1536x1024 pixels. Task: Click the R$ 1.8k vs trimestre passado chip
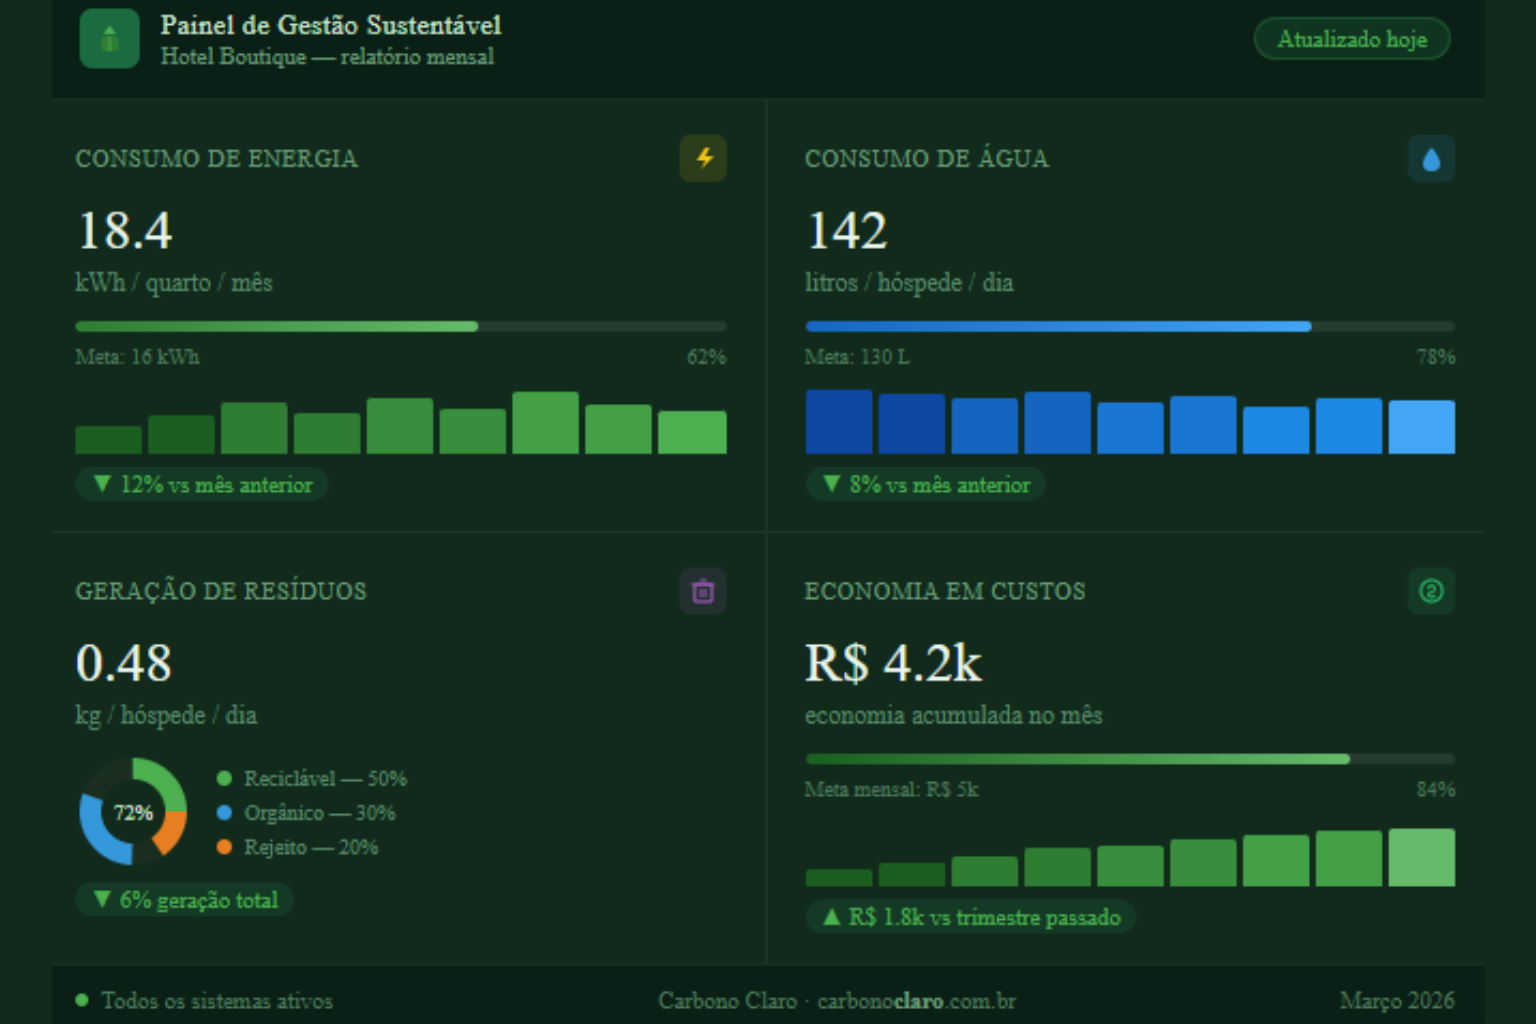pyautogui.click(x=970, y=917)
